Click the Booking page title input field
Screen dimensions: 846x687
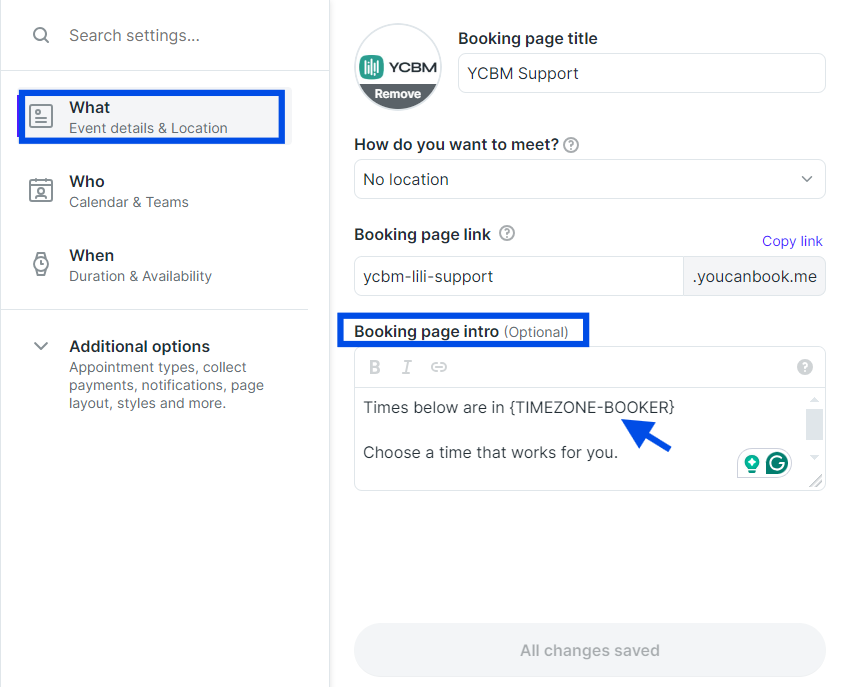[x=642, y=73]
